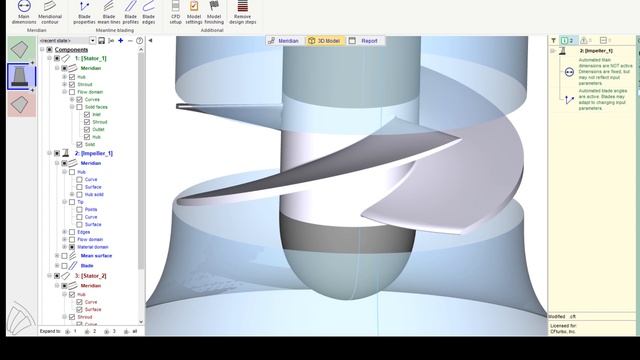Image resolution: width=640 pixels, height=360 pixels.
Task: Collapse Impeller_1 messages group
Action: [553, 51]
